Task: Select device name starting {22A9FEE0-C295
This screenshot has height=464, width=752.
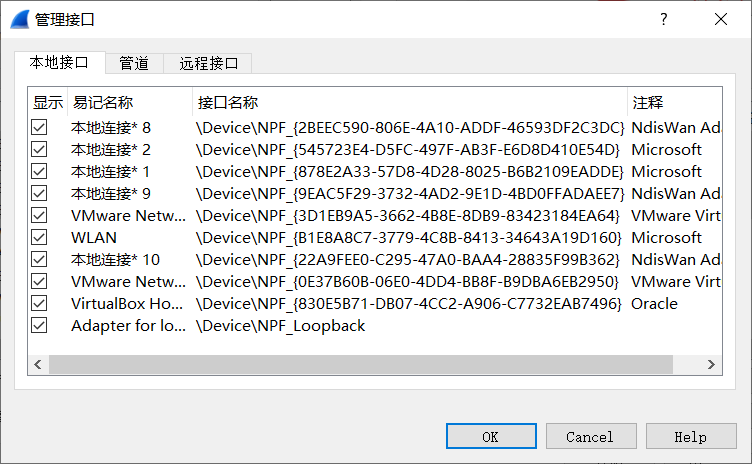Action: [x=408, y=260]
